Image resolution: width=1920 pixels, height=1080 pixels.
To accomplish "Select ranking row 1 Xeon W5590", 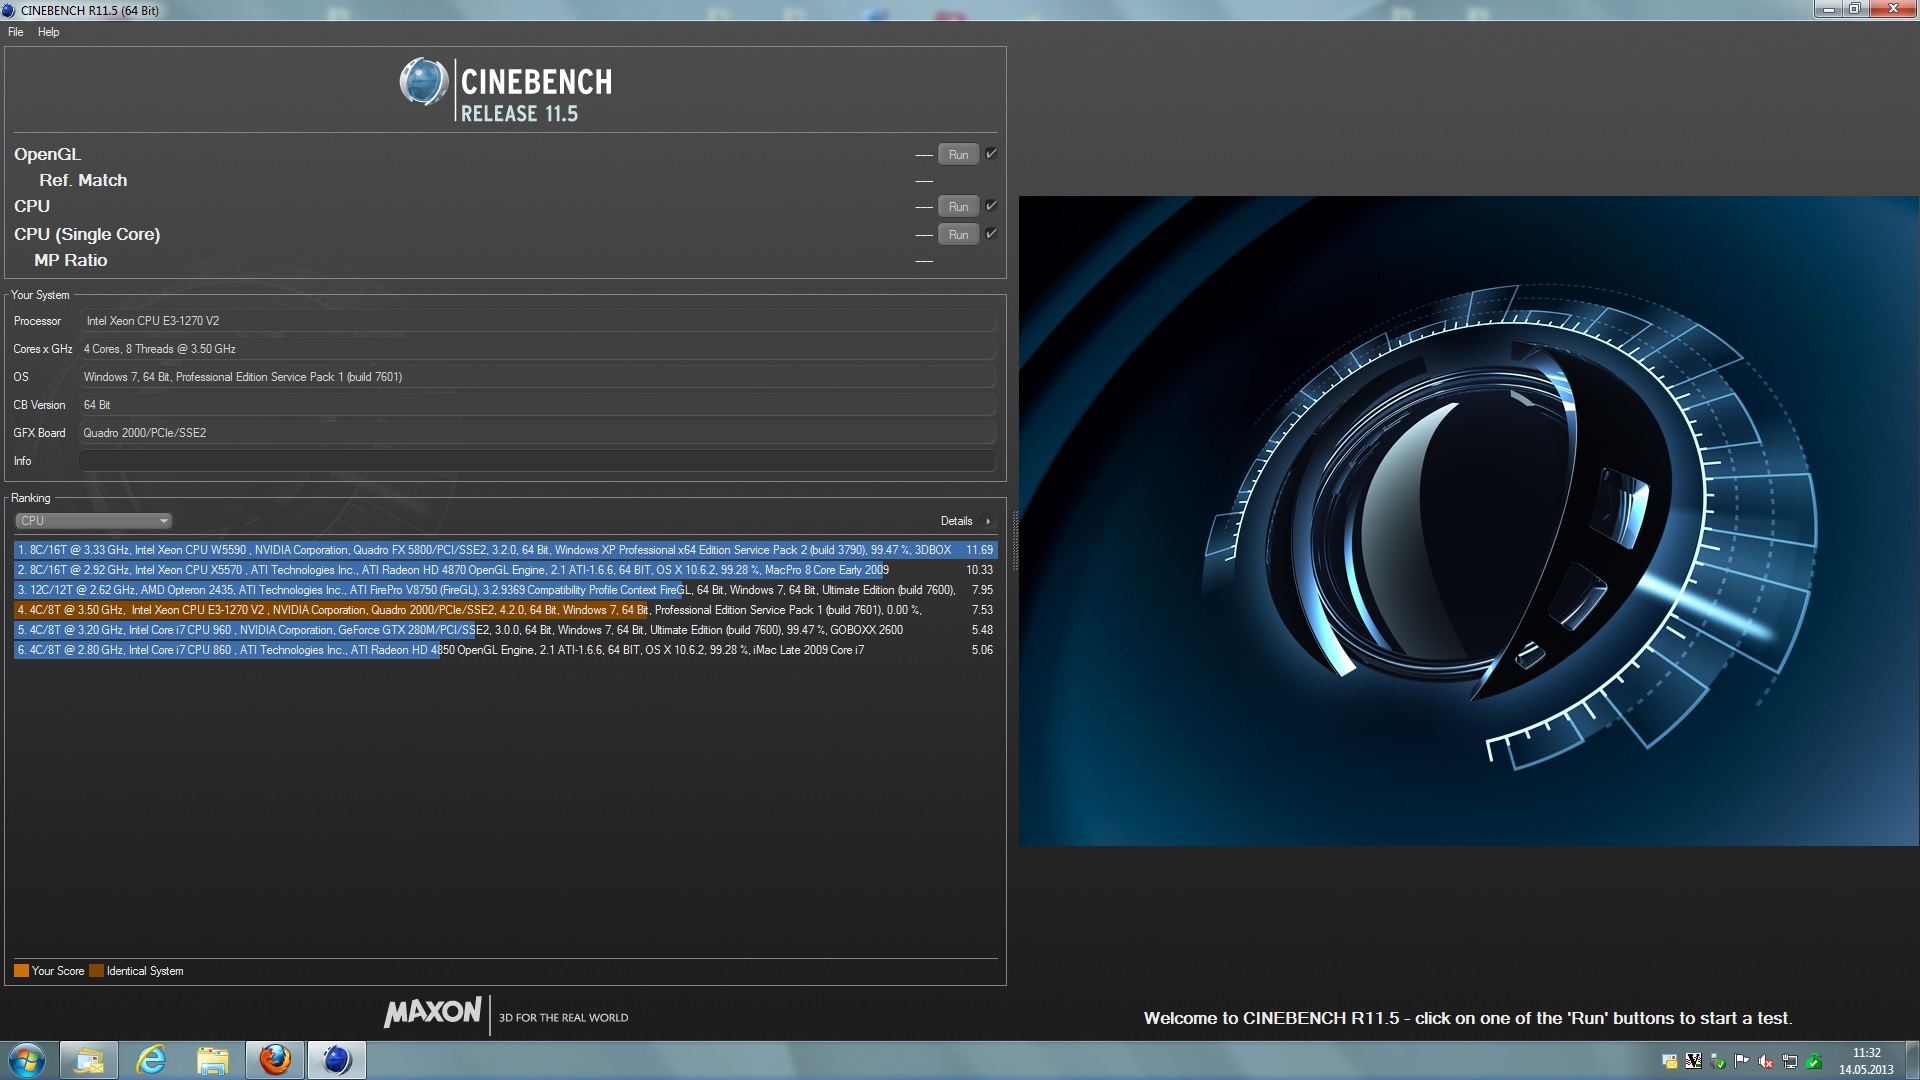I will tap(505, 550).
